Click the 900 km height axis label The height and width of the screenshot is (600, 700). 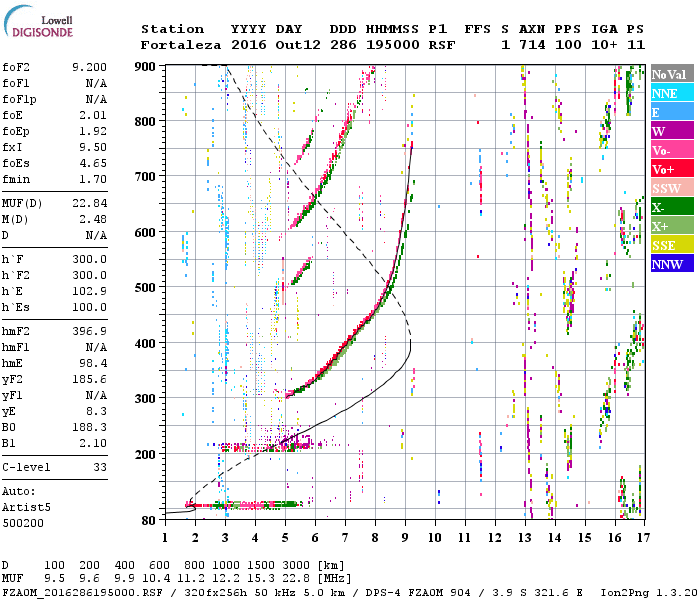point(145,67)
